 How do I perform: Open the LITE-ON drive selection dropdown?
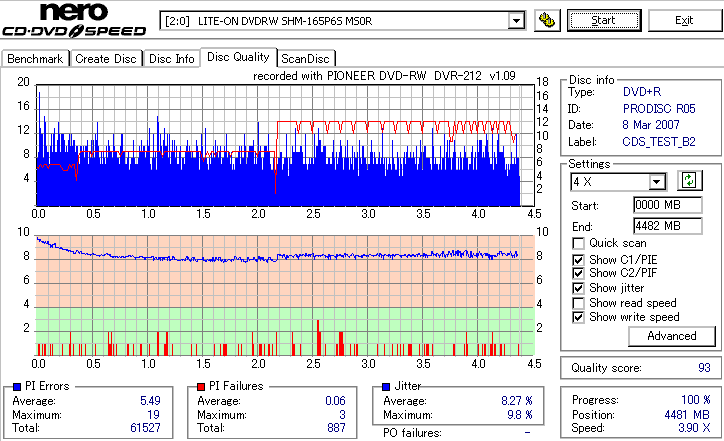click(x=516, y=21)
